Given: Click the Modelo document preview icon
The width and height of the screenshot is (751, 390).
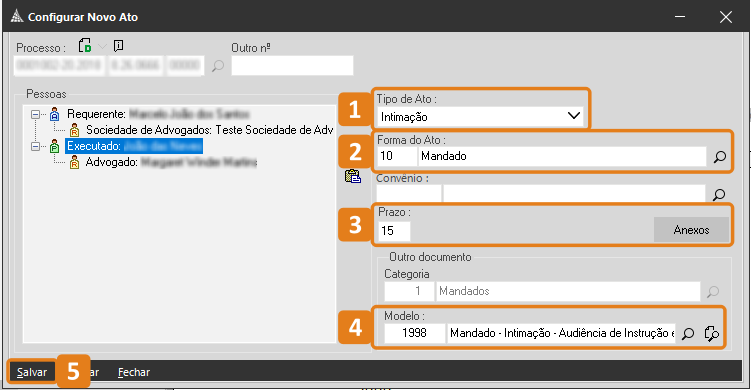Looking at the screenshot, I should (x=712, y=333).
